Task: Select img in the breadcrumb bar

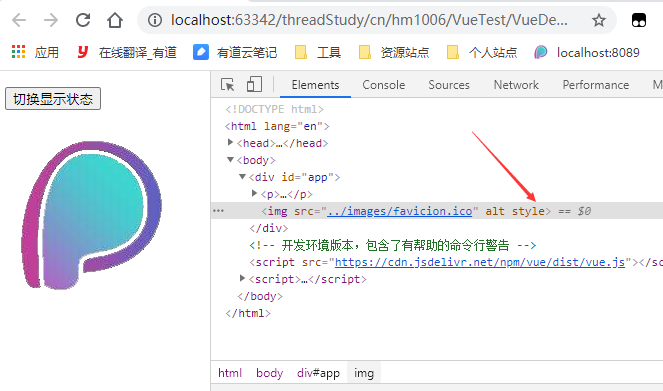Action: click(x=364, y=373)
